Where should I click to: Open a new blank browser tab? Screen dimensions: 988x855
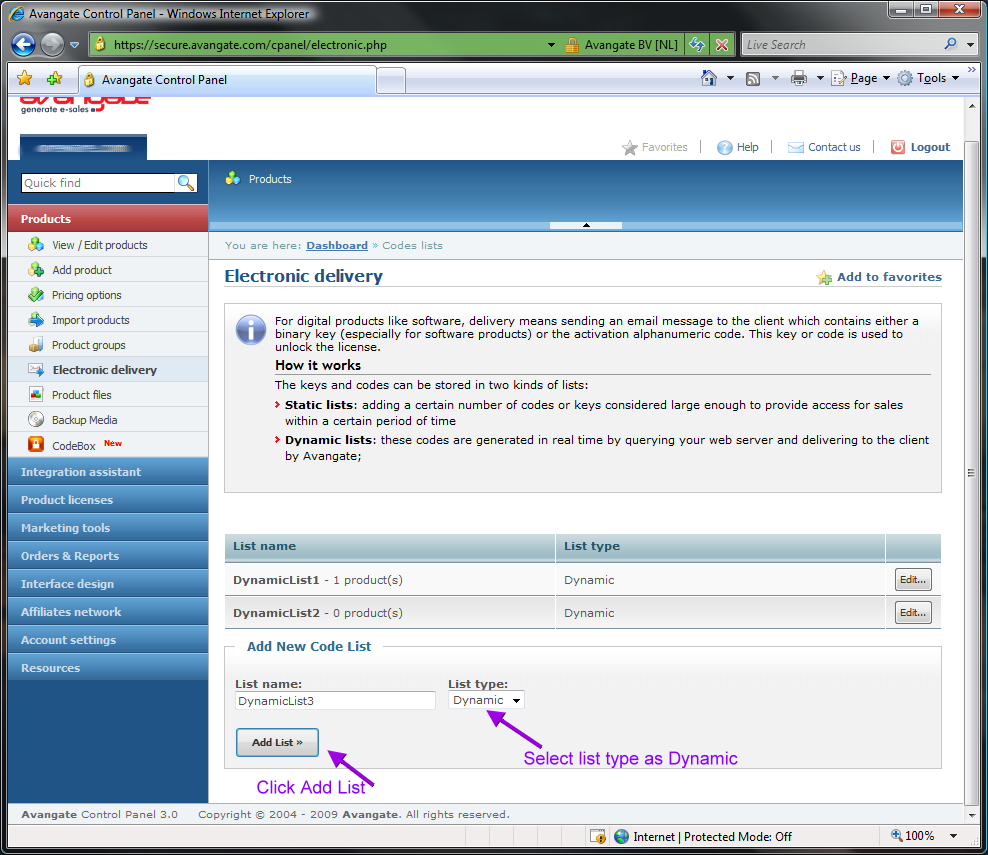[x=391, y=81]
